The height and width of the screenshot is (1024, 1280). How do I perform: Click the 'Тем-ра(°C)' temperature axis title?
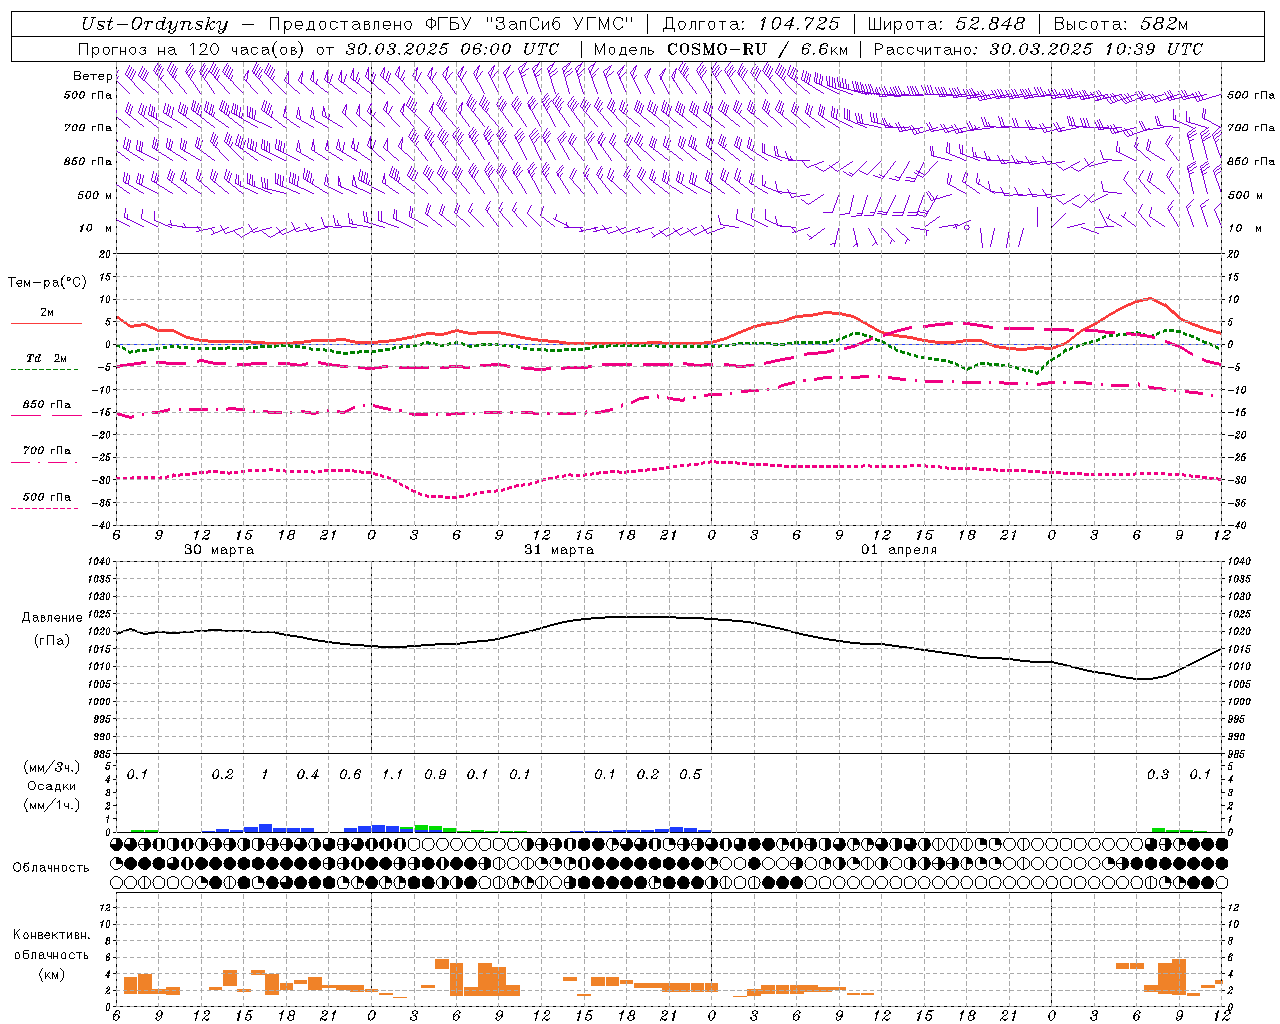(47, 283)
